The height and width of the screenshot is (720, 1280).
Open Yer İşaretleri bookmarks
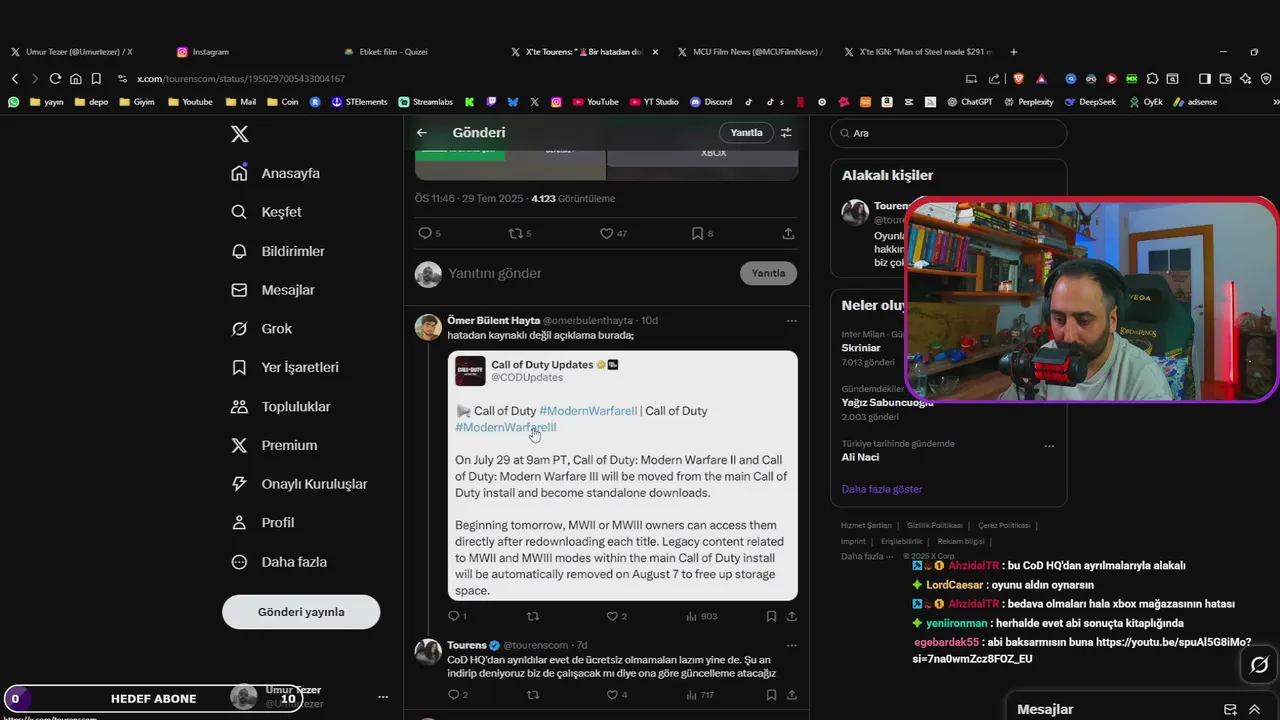(x=285, y=367)
